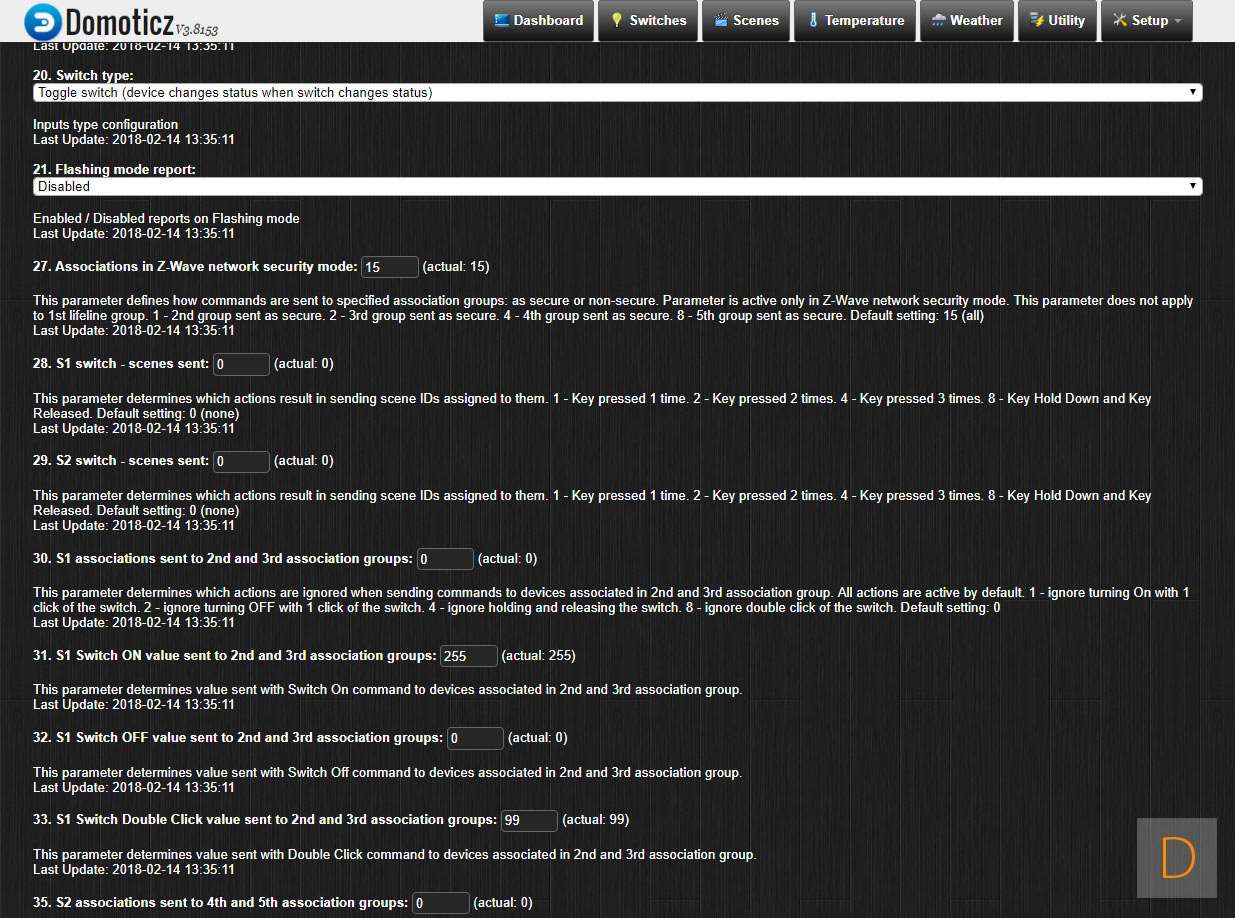Click '28. S1 switch - scenes sent:' label

pyautogui.click(x=121, y=364)
